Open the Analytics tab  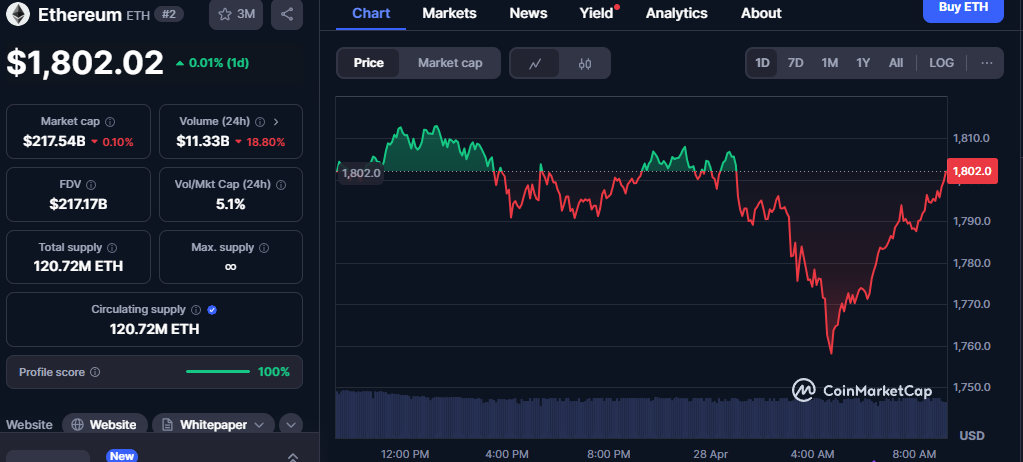pyautogui.click(x=677, y=13)
